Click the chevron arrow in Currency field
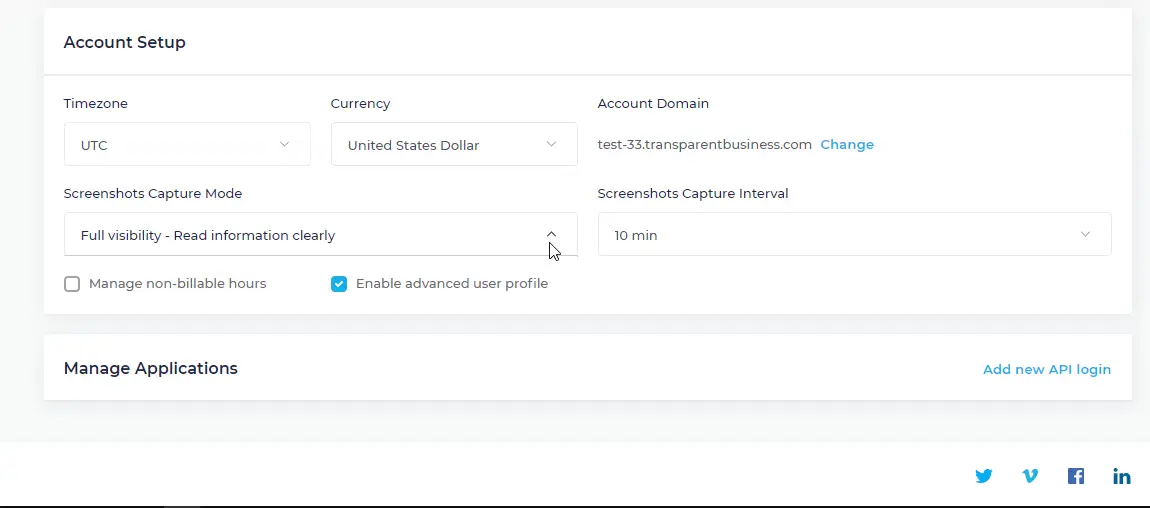 coord(552,145)
